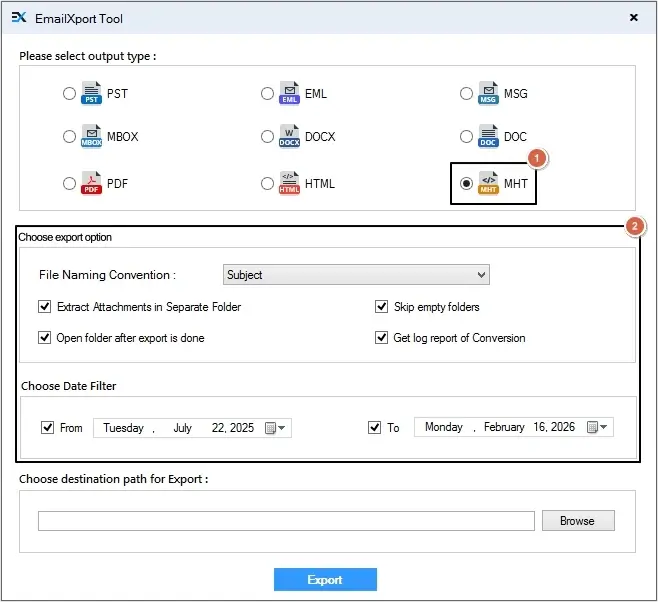Screen dimensions: 658x602
Task: Open the To date calendar icon
Action: 592,427
